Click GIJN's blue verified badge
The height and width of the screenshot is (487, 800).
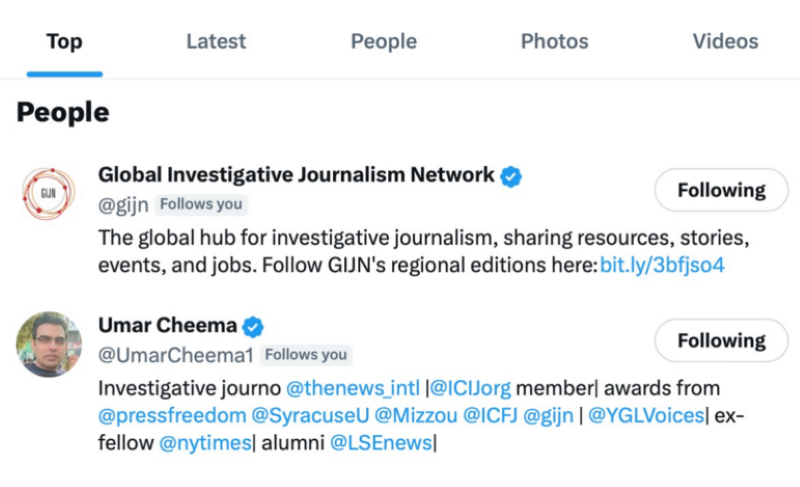point(512,177)
